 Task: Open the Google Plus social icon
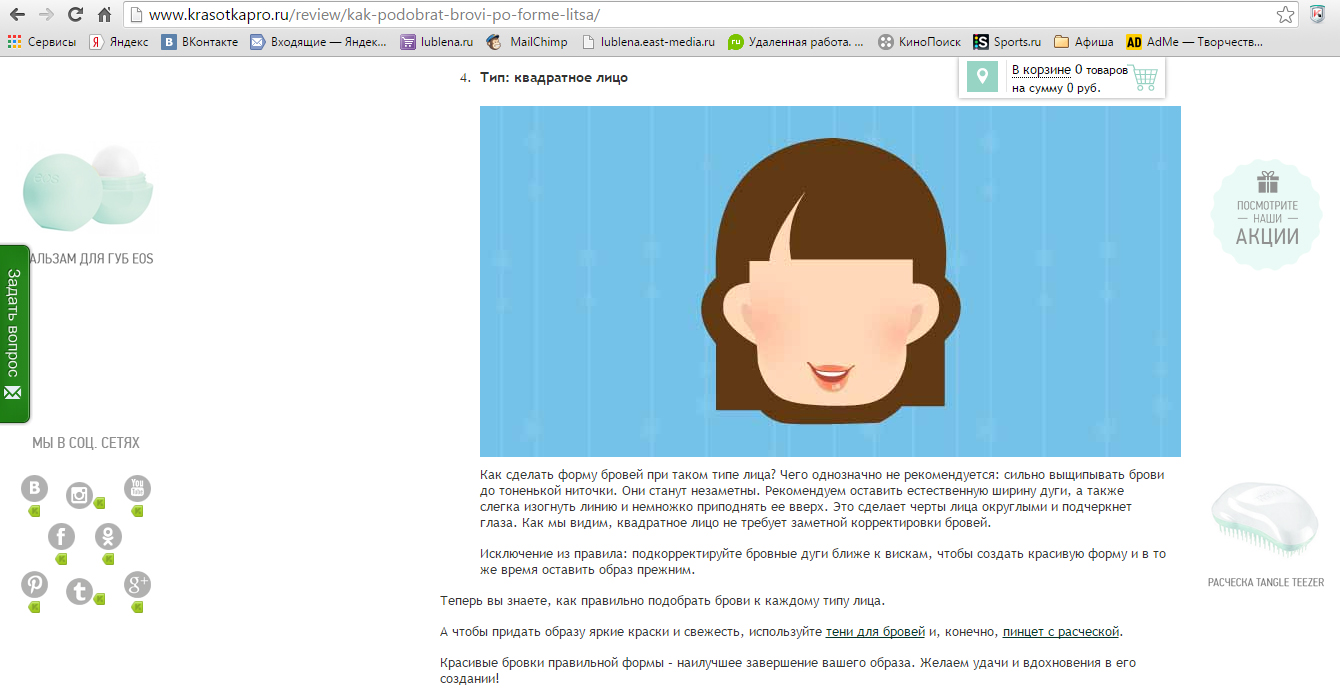[x=137, y=585]
